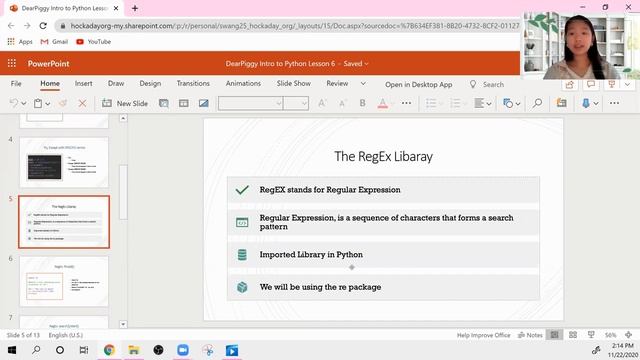The height and width of the screenshot is (360, 640).
Task: Expand the Paste options arrow
Action: point(48,104)
